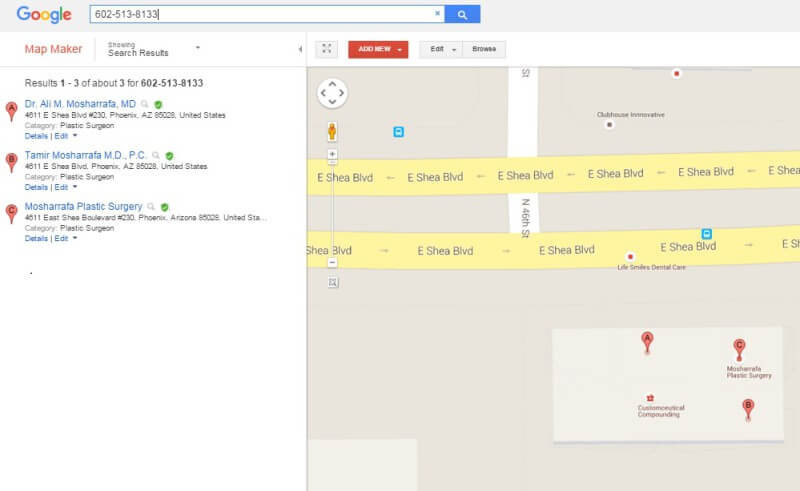Image resolution: width=800 pixels, height=491 pixels.
Task: Click marker B in results list
Action: click(x=11, y=162)
